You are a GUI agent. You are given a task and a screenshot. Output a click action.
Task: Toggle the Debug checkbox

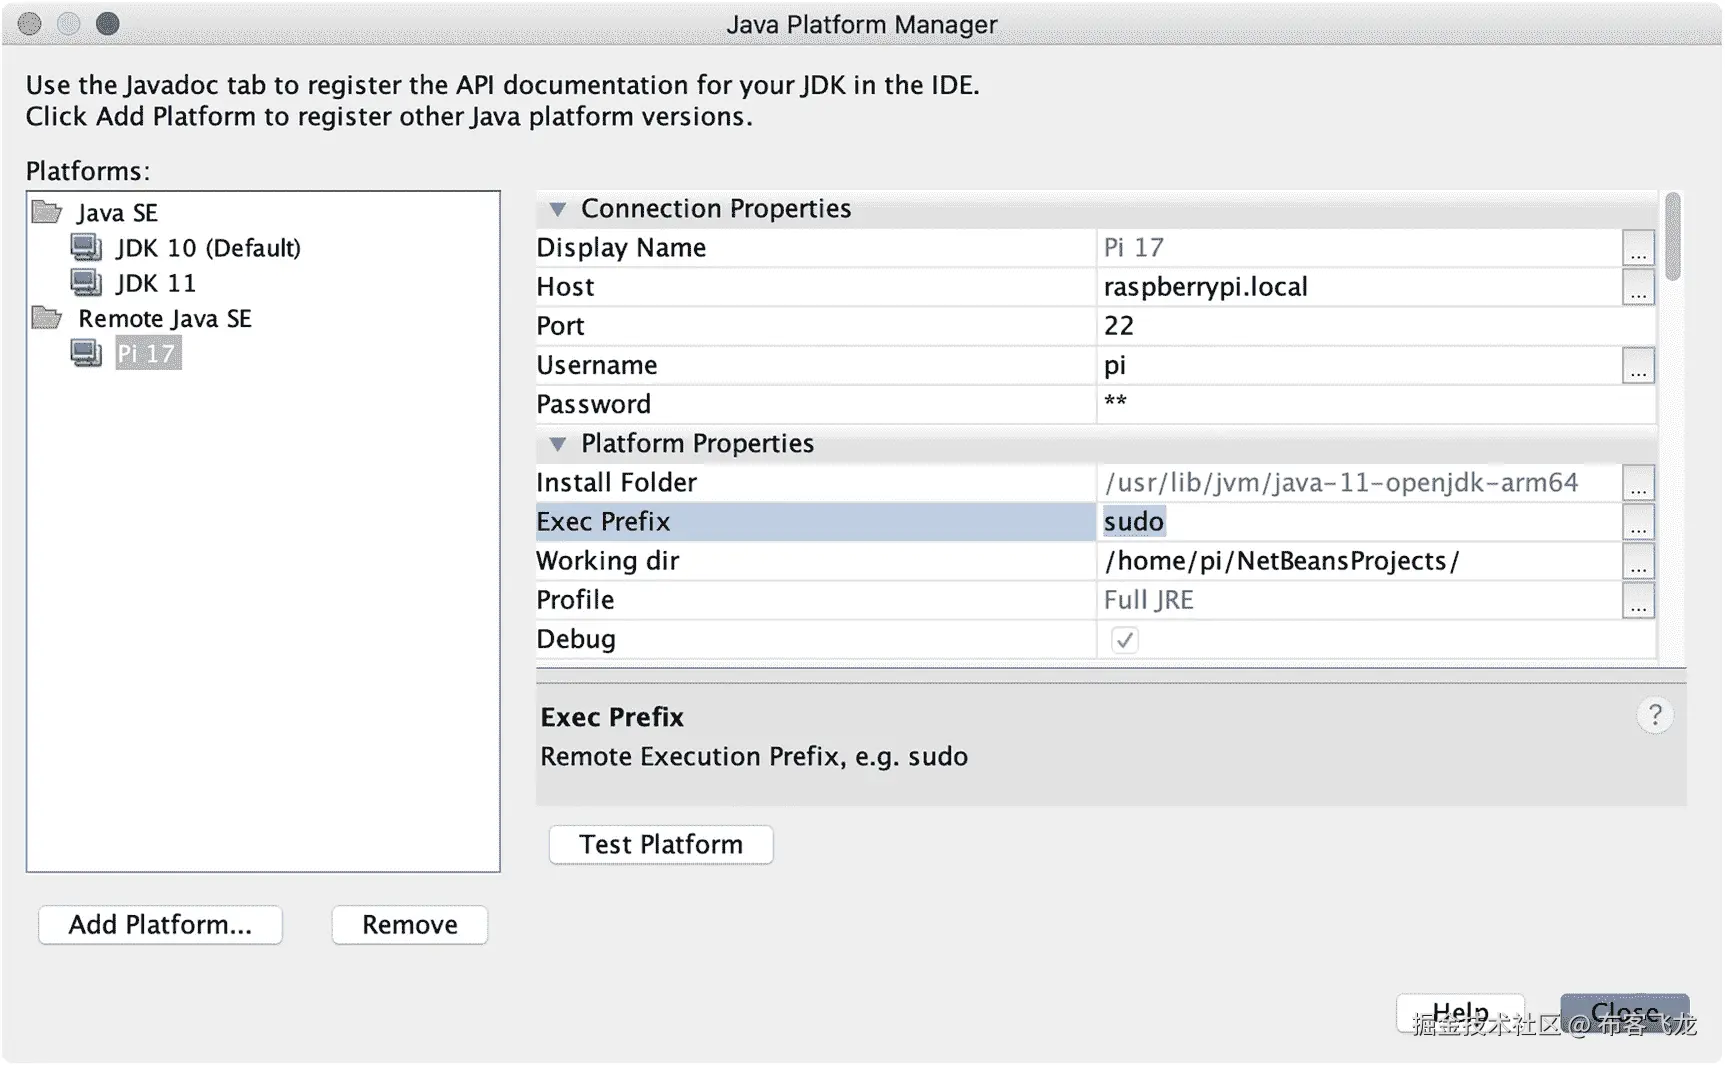1125,640
